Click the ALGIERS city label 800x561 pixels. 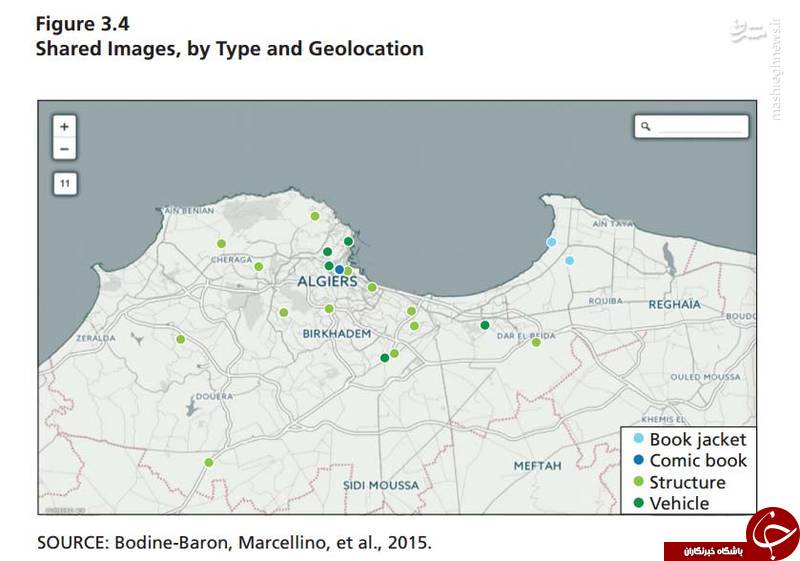[x=327, y=282]
